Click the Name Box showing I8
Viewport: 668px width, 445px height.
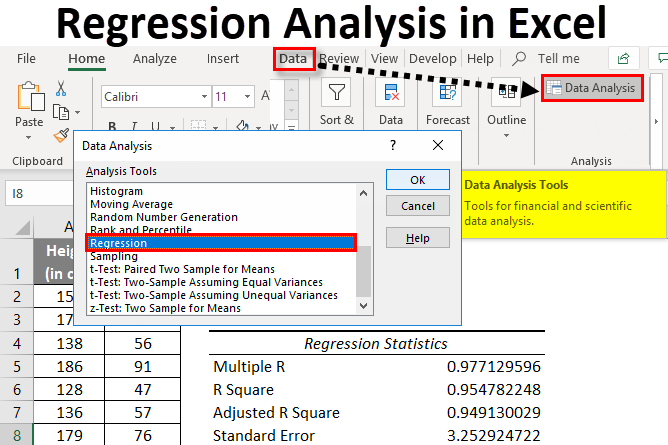tap(40, 192)
